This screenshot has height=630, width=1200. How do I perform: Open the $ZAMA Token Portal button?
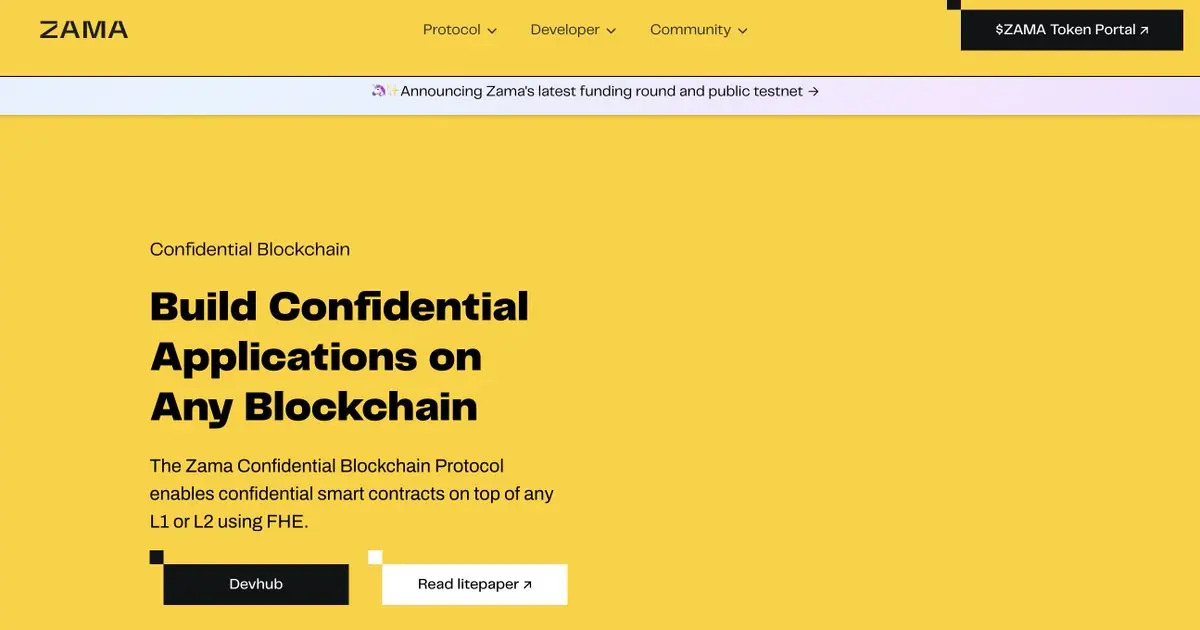coord(1071,30)
